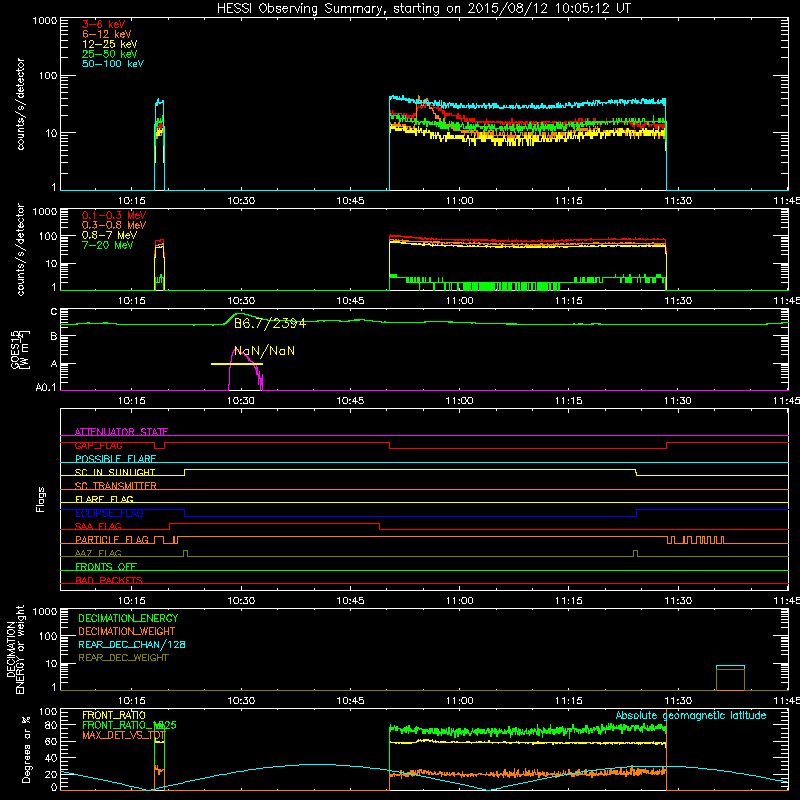Select the SC_IN_SUNLIGHT flag label
Viewport: 800px width, 800px height.
click(x=115, y=472)
